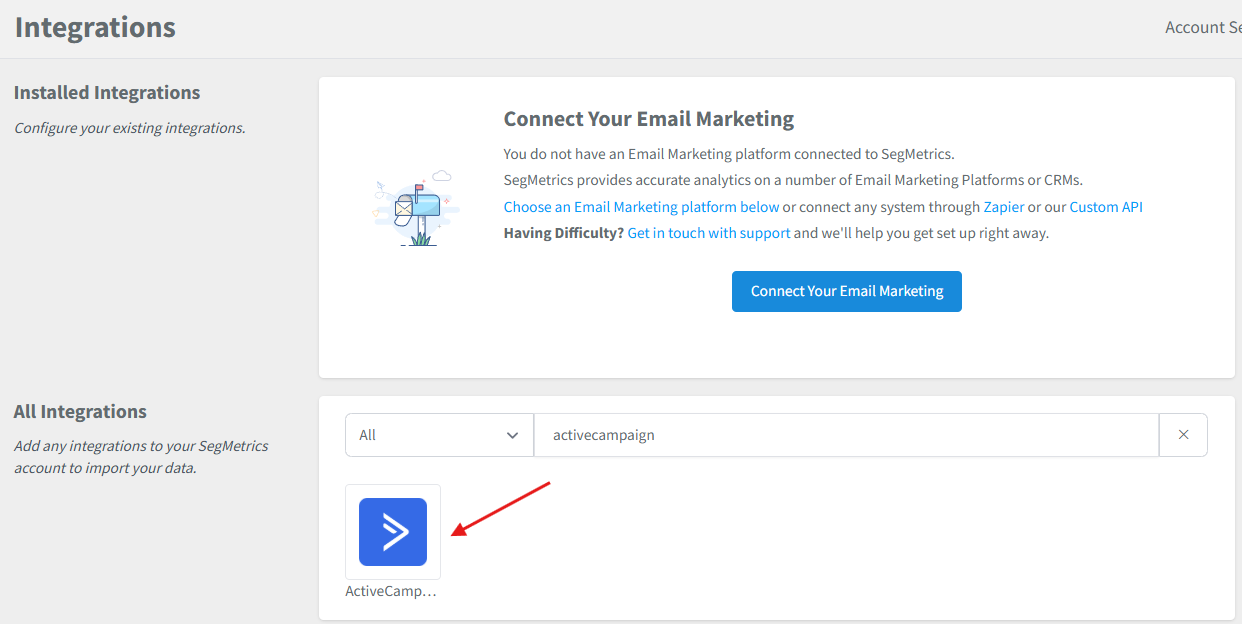
Task: Open the ActiveCampaign integration tile icon
Action: point(393,532)
